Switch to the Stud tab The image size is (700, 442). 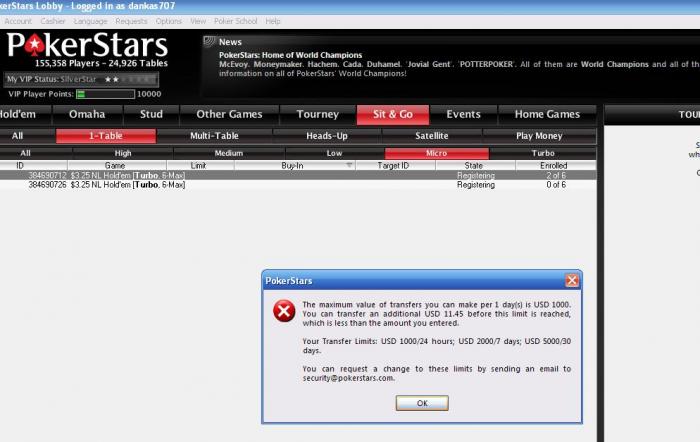tap(151, 114)
